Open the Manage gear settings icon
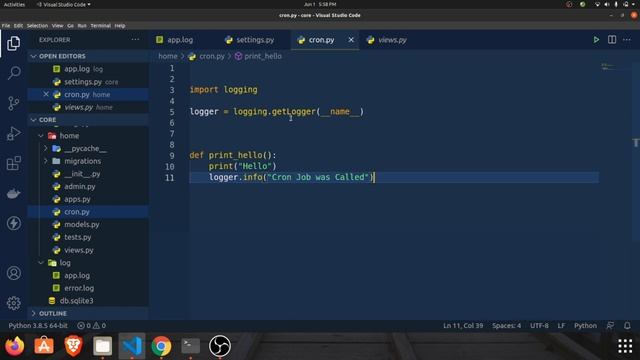This screenshot has height=360, width=640. point(13,303)
